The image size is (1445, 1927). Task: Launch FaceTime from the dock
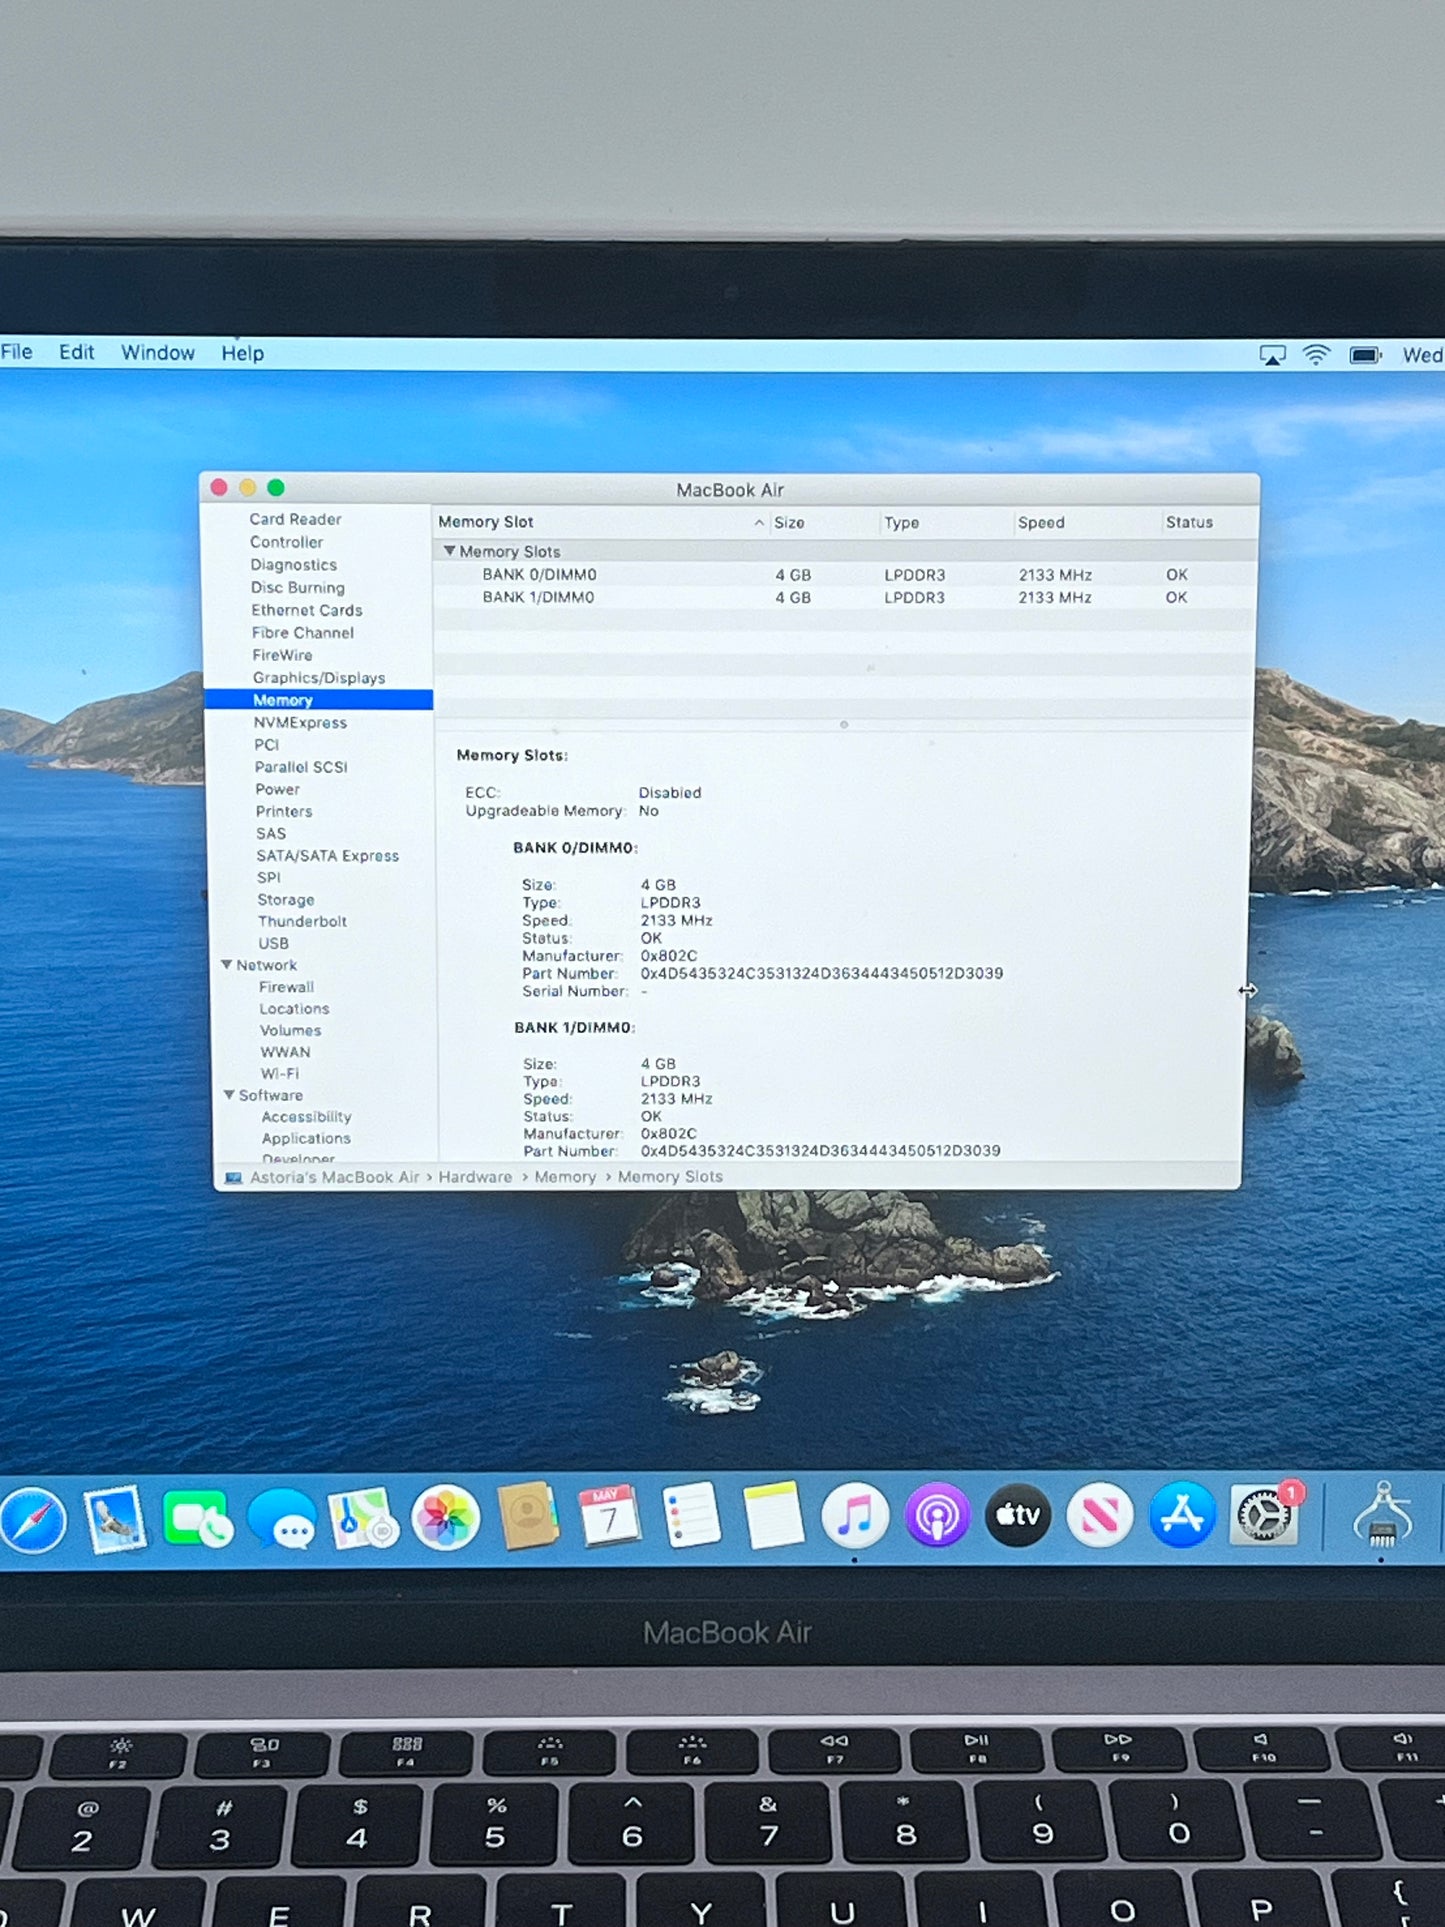point(197,1520)
